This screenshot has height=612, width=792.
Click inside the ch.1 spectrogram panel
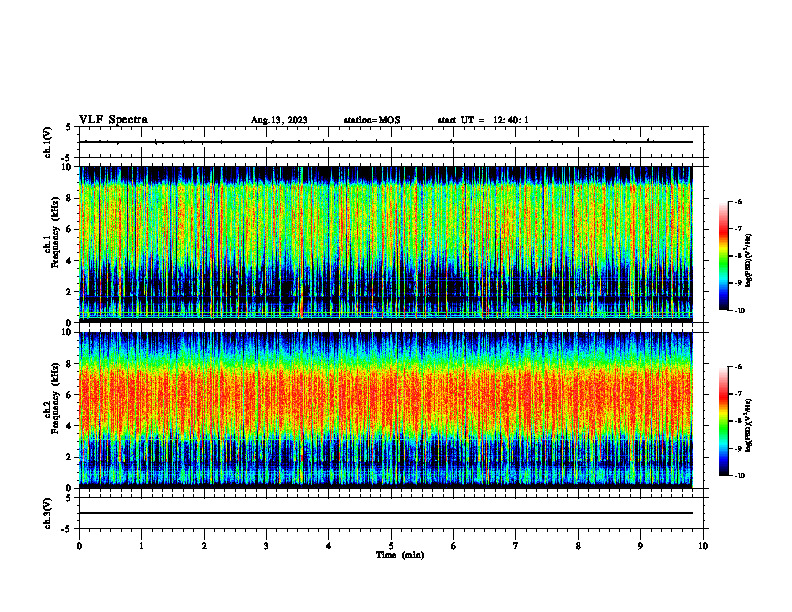pos(386,244)
